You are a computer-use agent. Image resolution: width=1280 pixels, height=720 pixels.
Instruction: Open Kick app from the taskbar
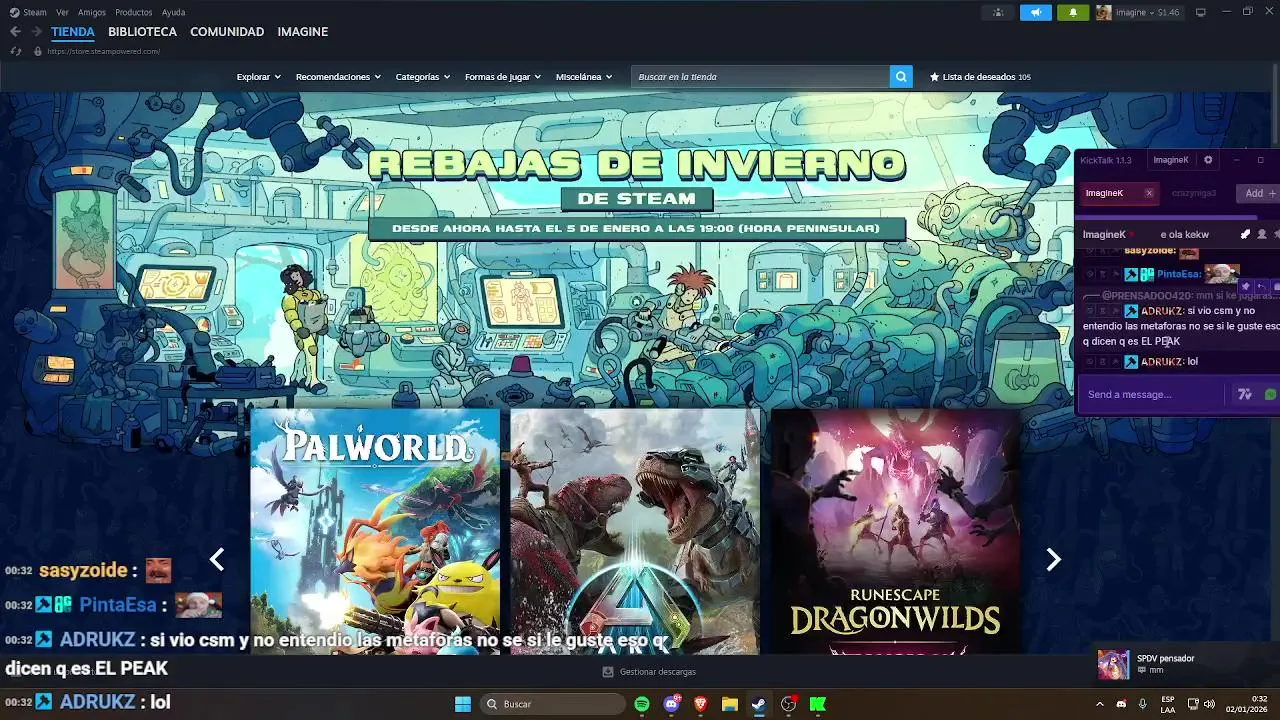(818, 704)
